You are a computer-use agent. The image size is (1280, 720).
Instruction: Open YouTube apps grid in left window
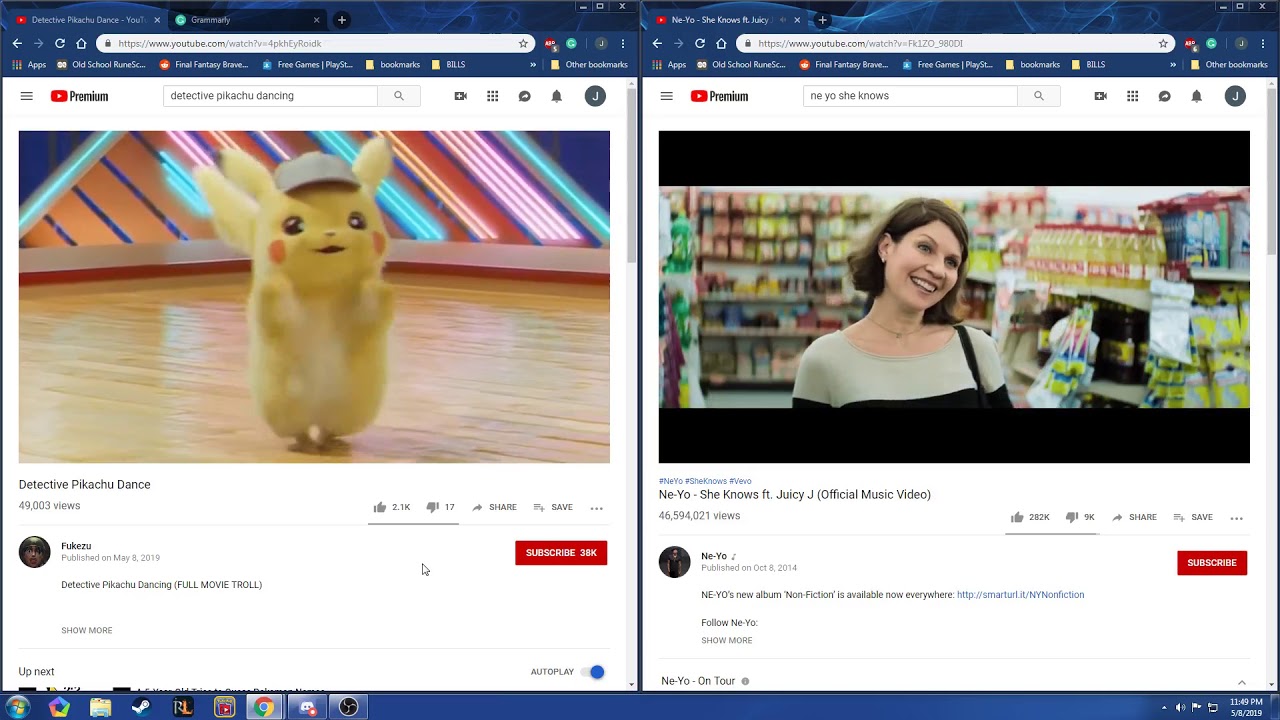pyautogui.click(x=493, y=96)
